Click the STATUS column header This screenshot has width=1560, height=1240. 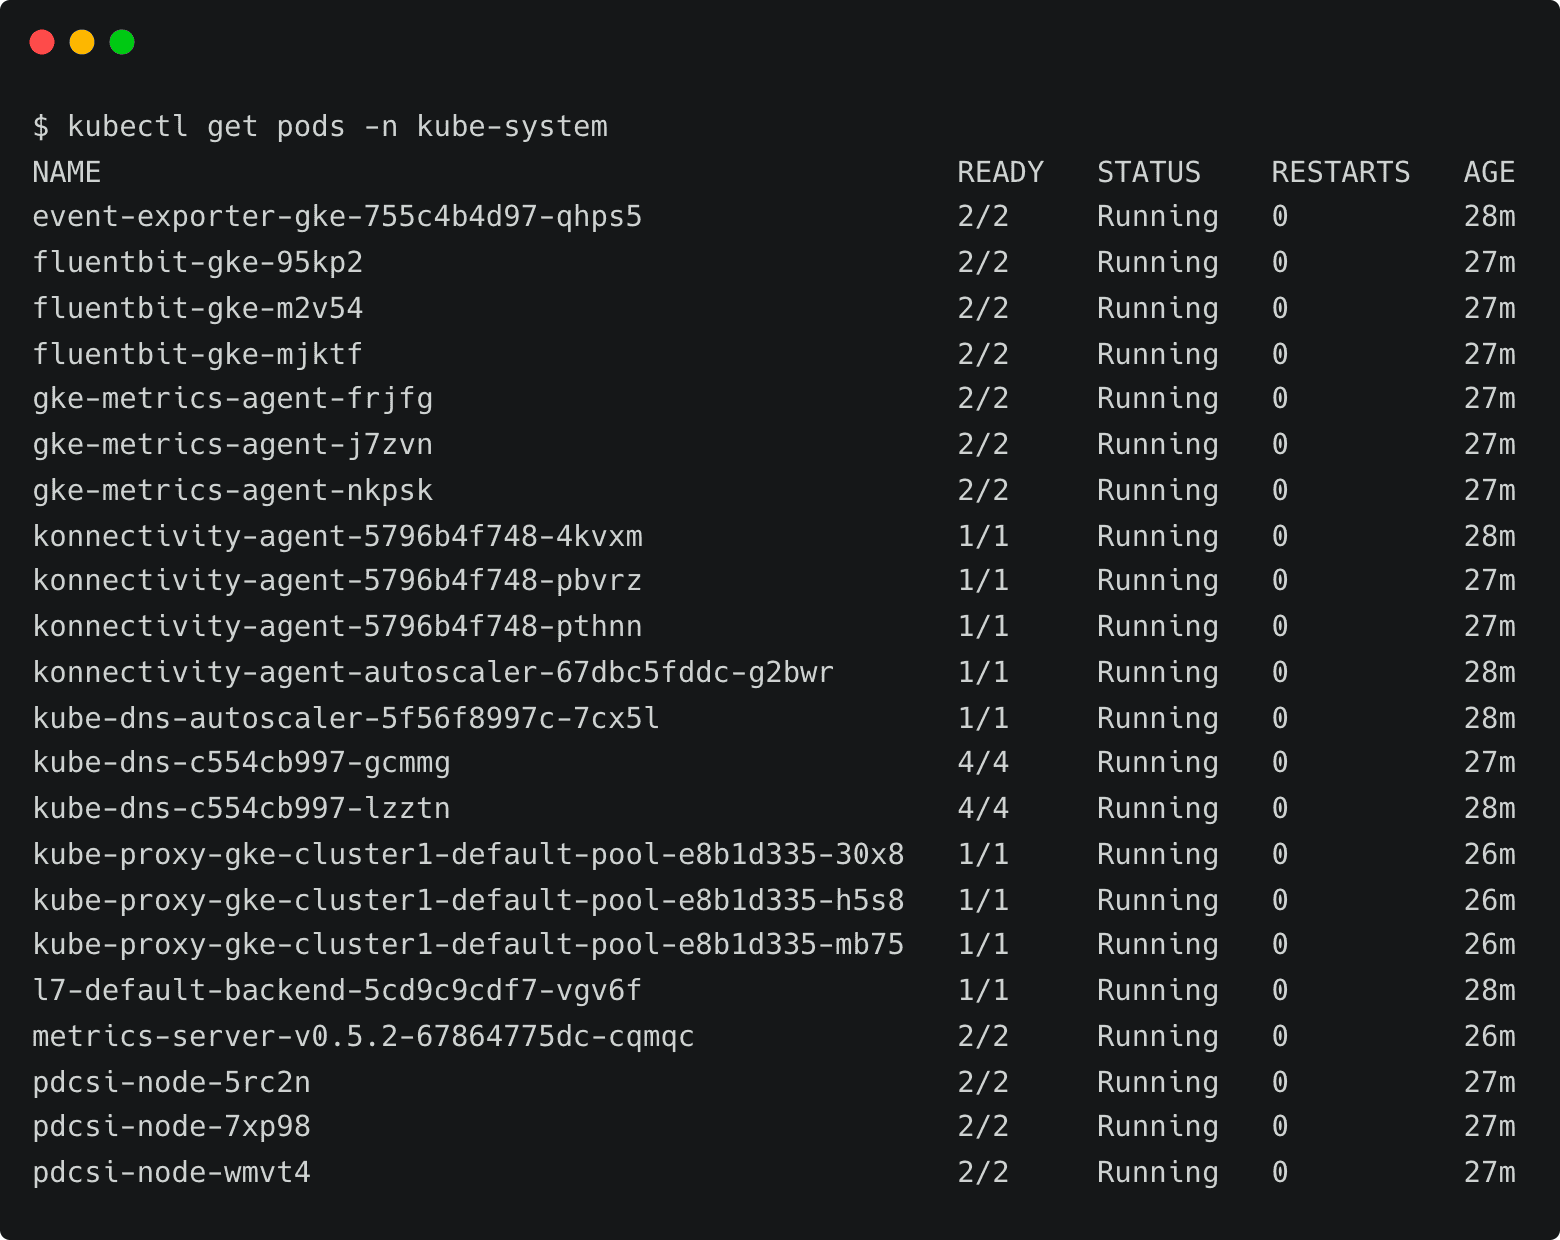[1148, 173]
